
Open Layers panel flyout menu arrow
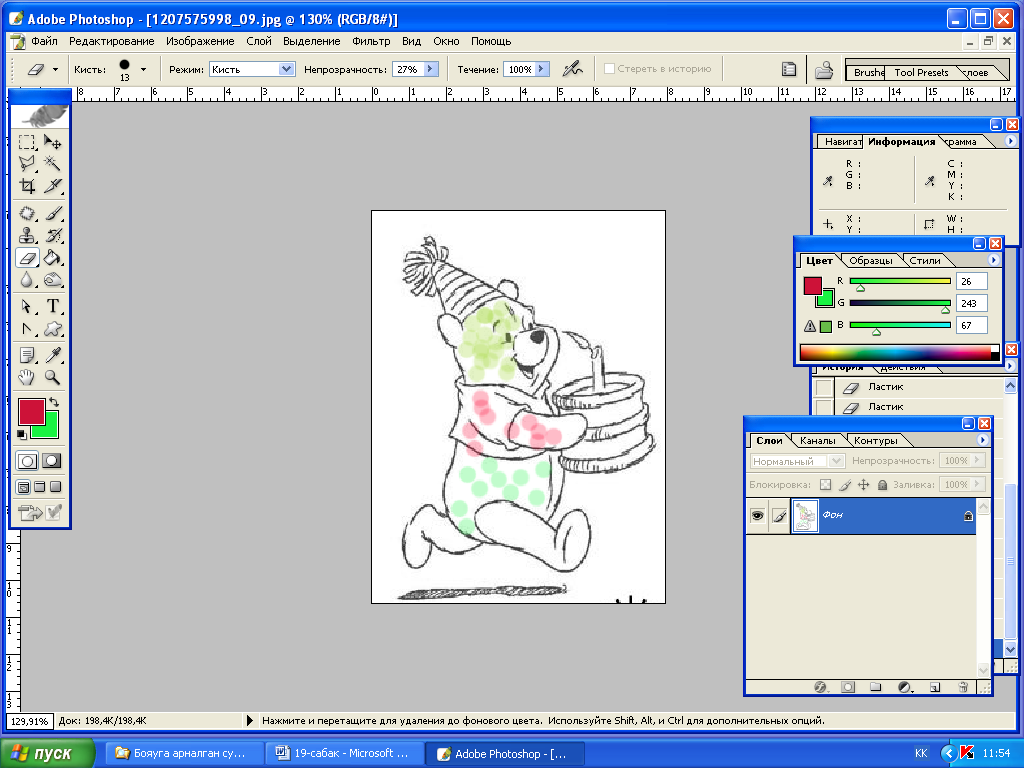click(982, 440)
